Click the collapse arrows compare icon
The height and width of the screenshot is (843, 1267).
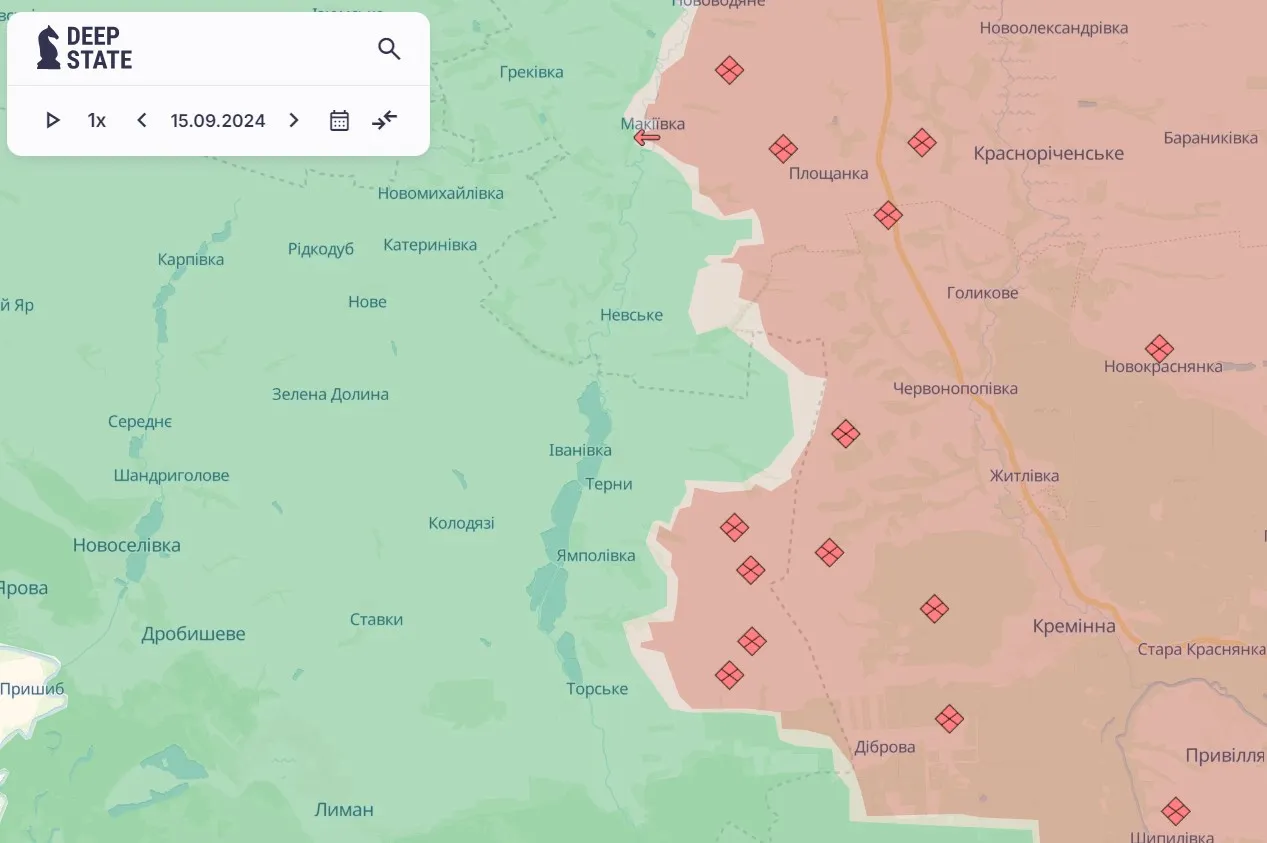tap(385, 121)
